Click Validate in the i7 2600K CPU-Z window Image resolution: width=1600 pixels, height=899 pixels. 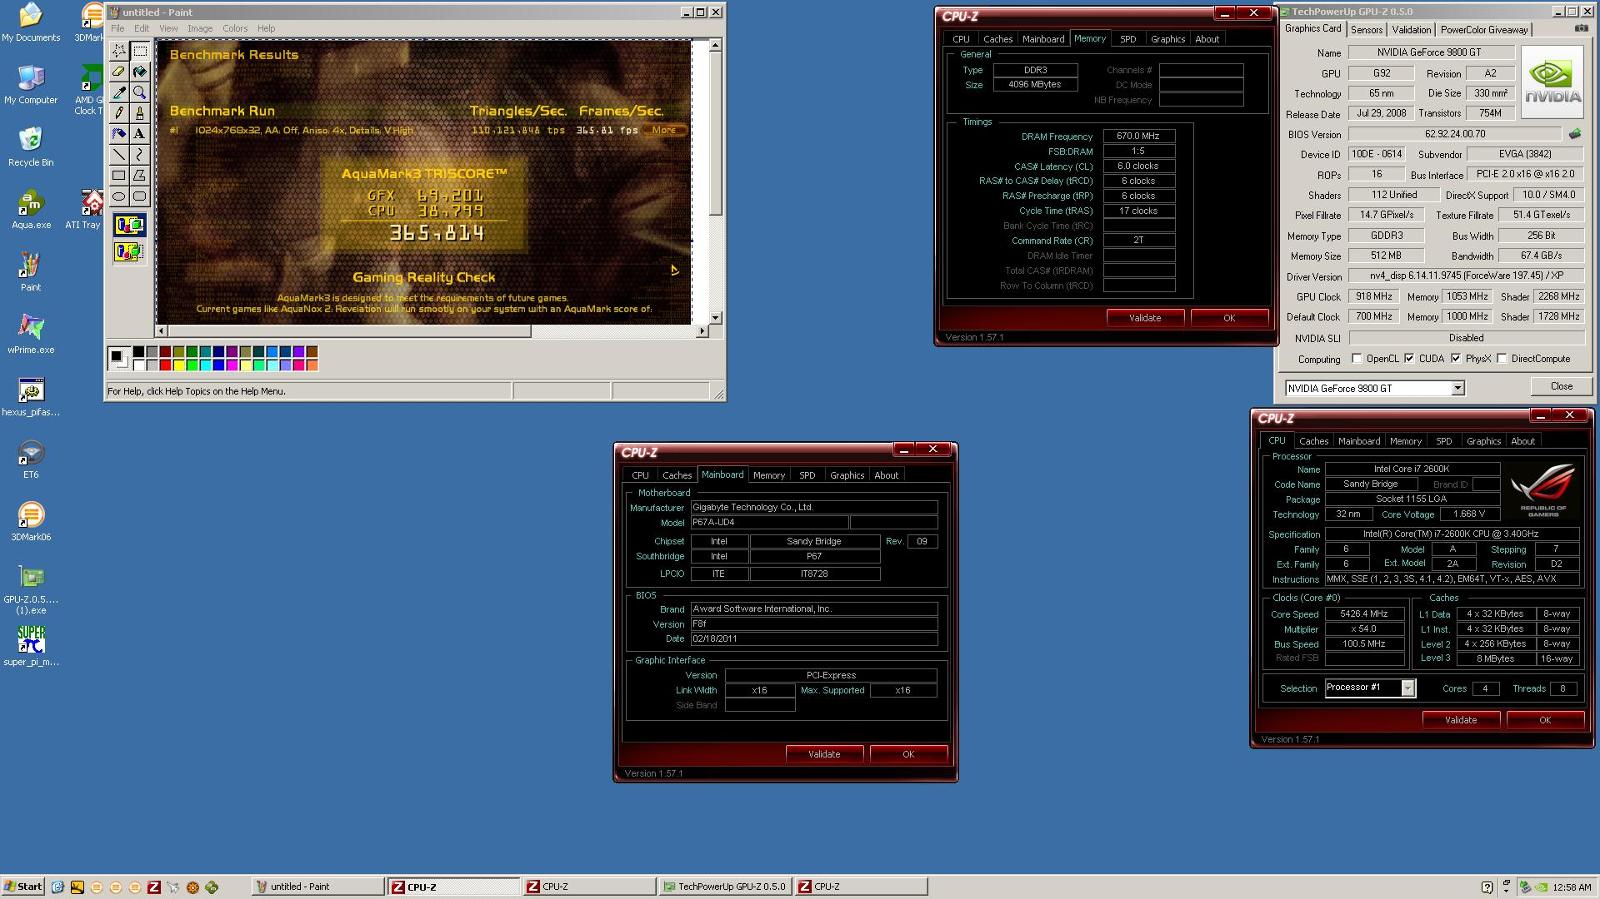1461,720
